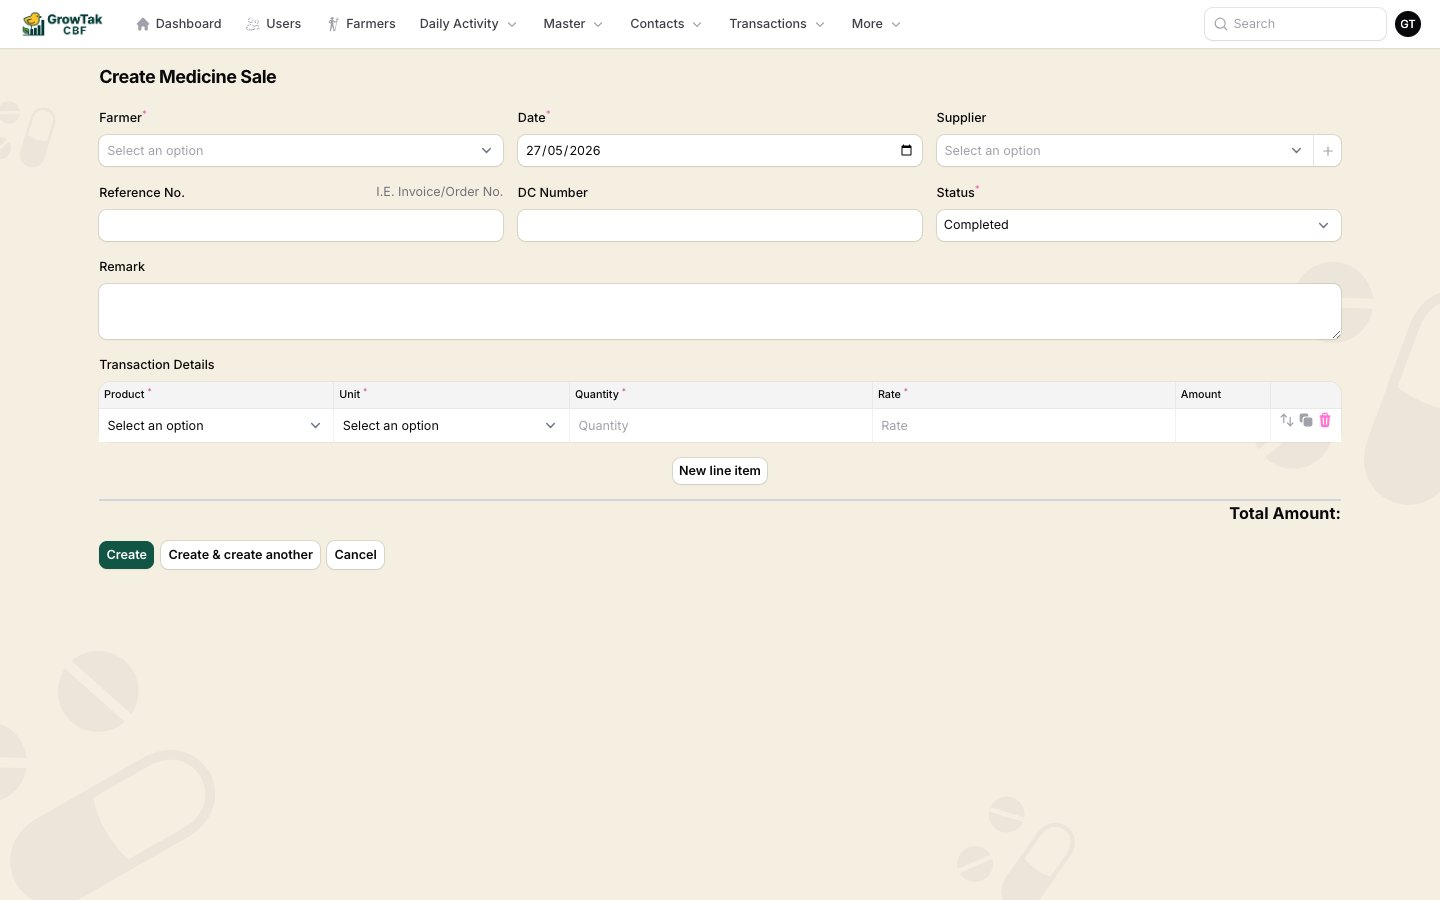Click the DC Number input field
Screen dimensions: 1440x900
(720, 225)
